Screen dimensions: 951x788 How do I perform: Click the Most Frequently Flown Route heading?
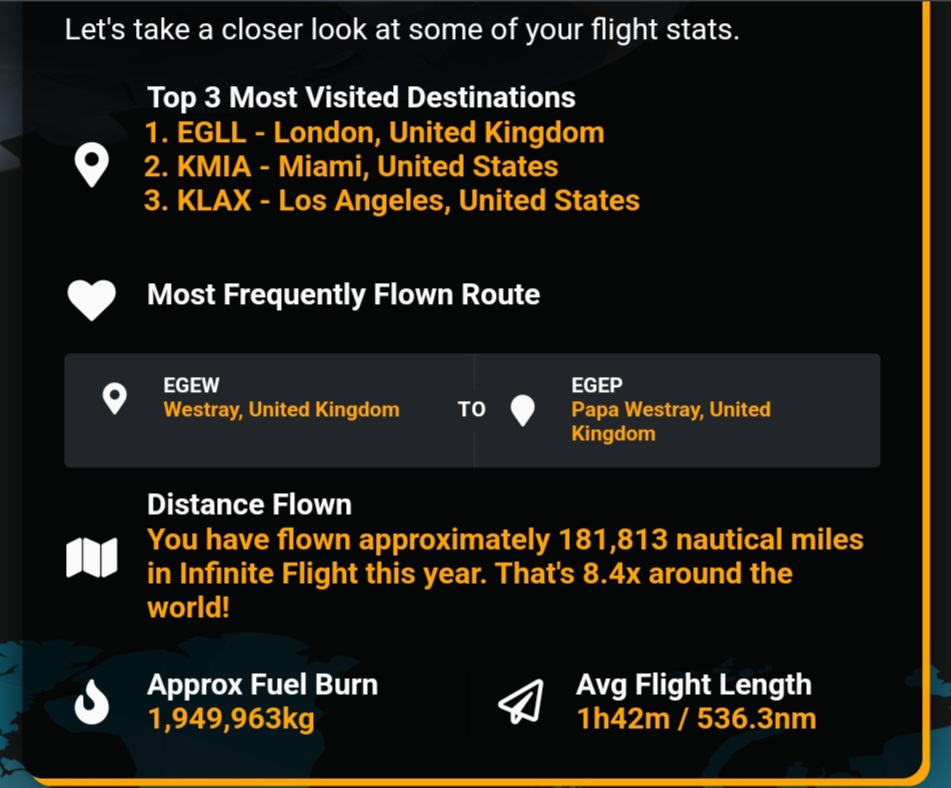click(343, 295)
